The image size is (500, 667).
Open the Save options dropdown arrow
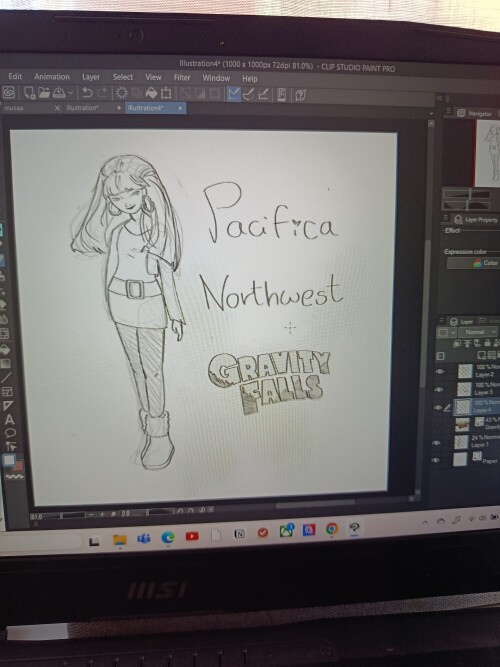point(70,93)
